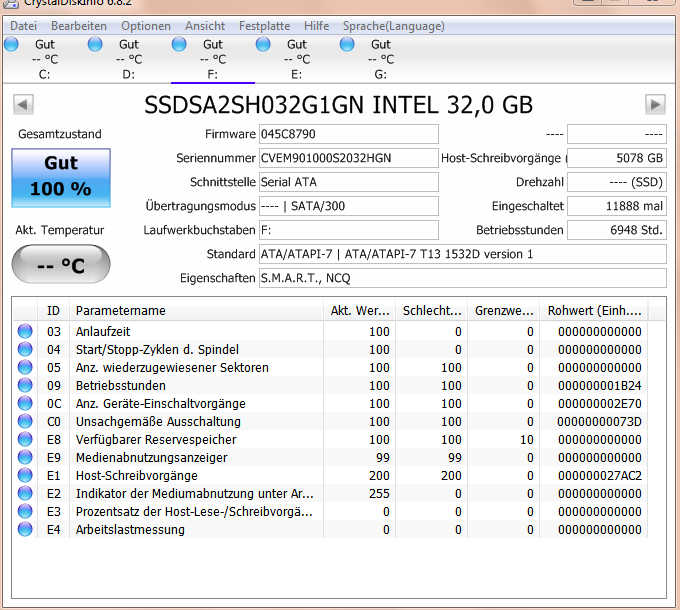Select the Anlaufzeit parameter name
The width and height of the screenshot is (680, 610).
pyautogui.click(x=103, y=332)
